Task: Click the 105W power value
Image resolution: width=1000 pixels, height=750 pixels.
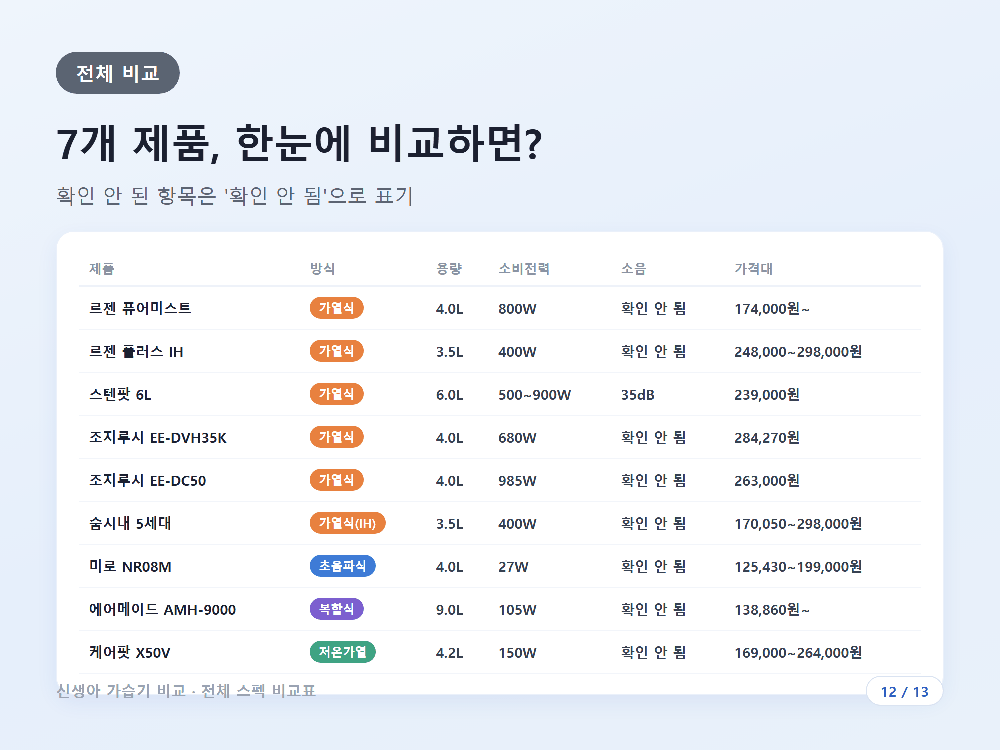Action: [517, 610]
